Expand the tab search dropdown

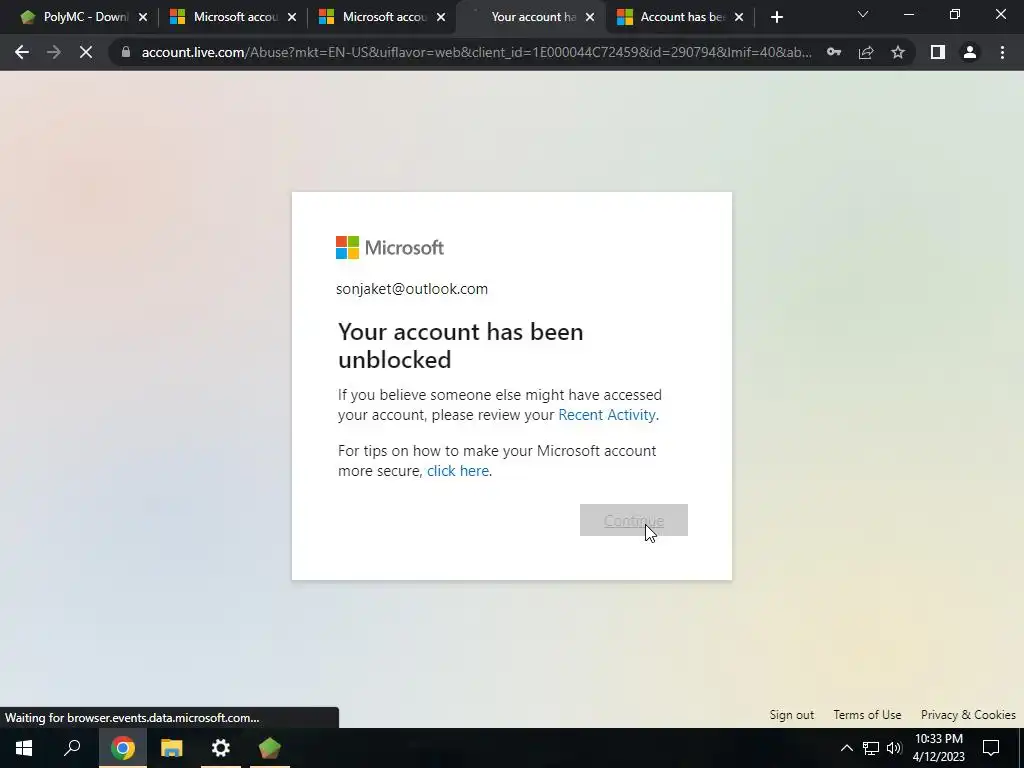(x=863, y=14)
